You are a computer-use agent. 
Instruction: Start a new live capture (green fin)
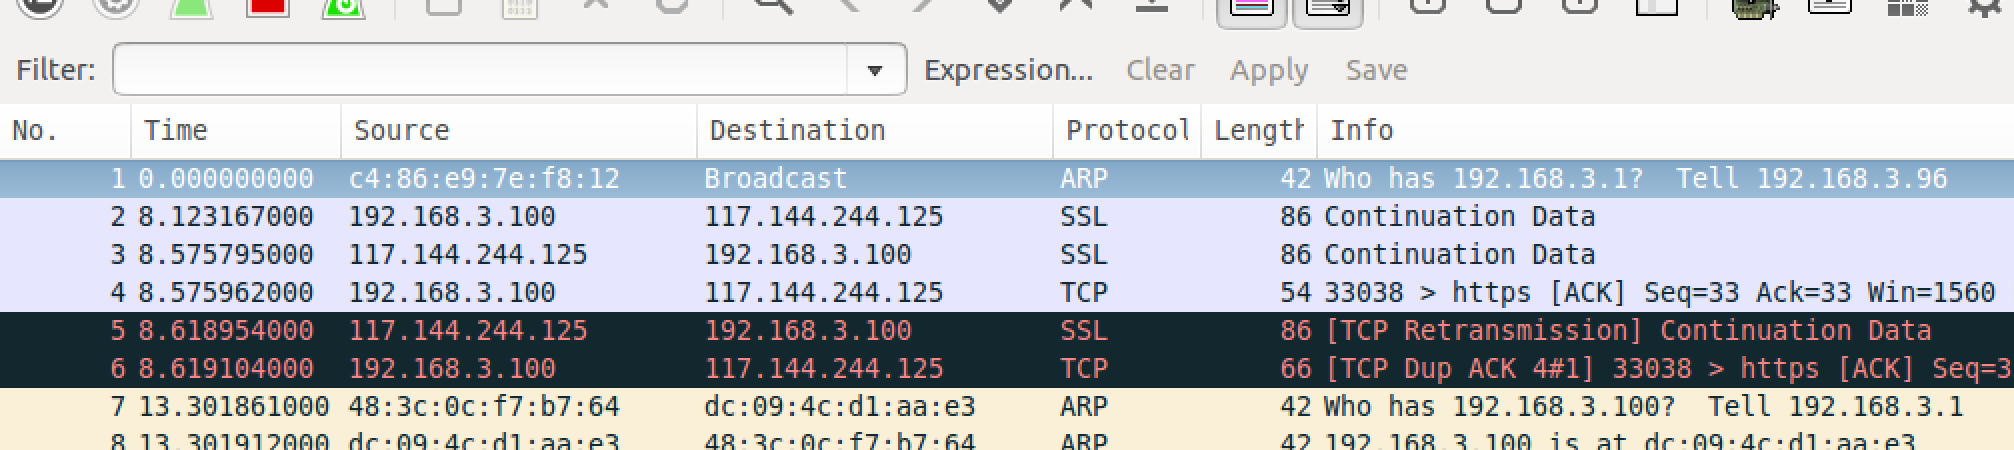(x=190, y=8)
